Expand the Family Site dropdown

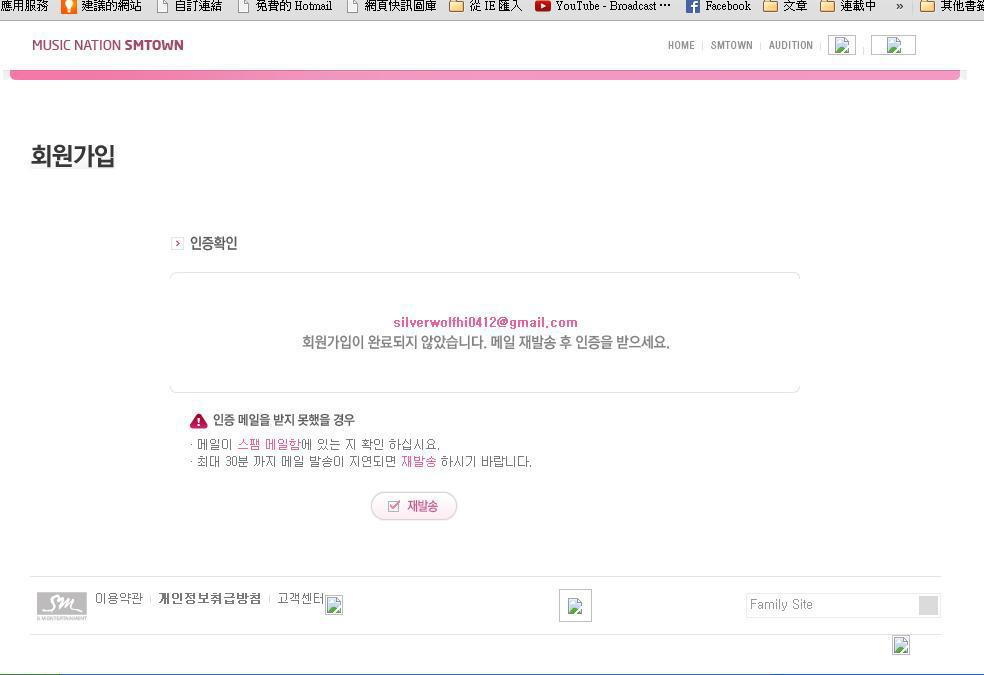pyautogui.click(x=928, y=605)
